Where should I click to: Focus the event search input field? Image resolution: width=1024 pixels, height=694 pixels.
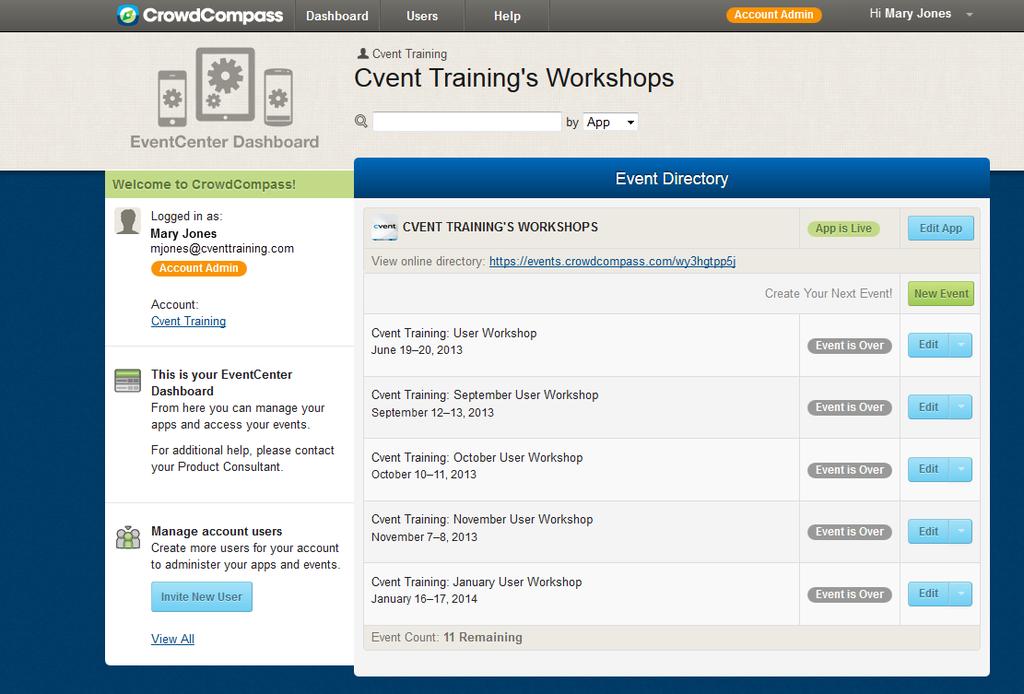click(x=466, y=121)
